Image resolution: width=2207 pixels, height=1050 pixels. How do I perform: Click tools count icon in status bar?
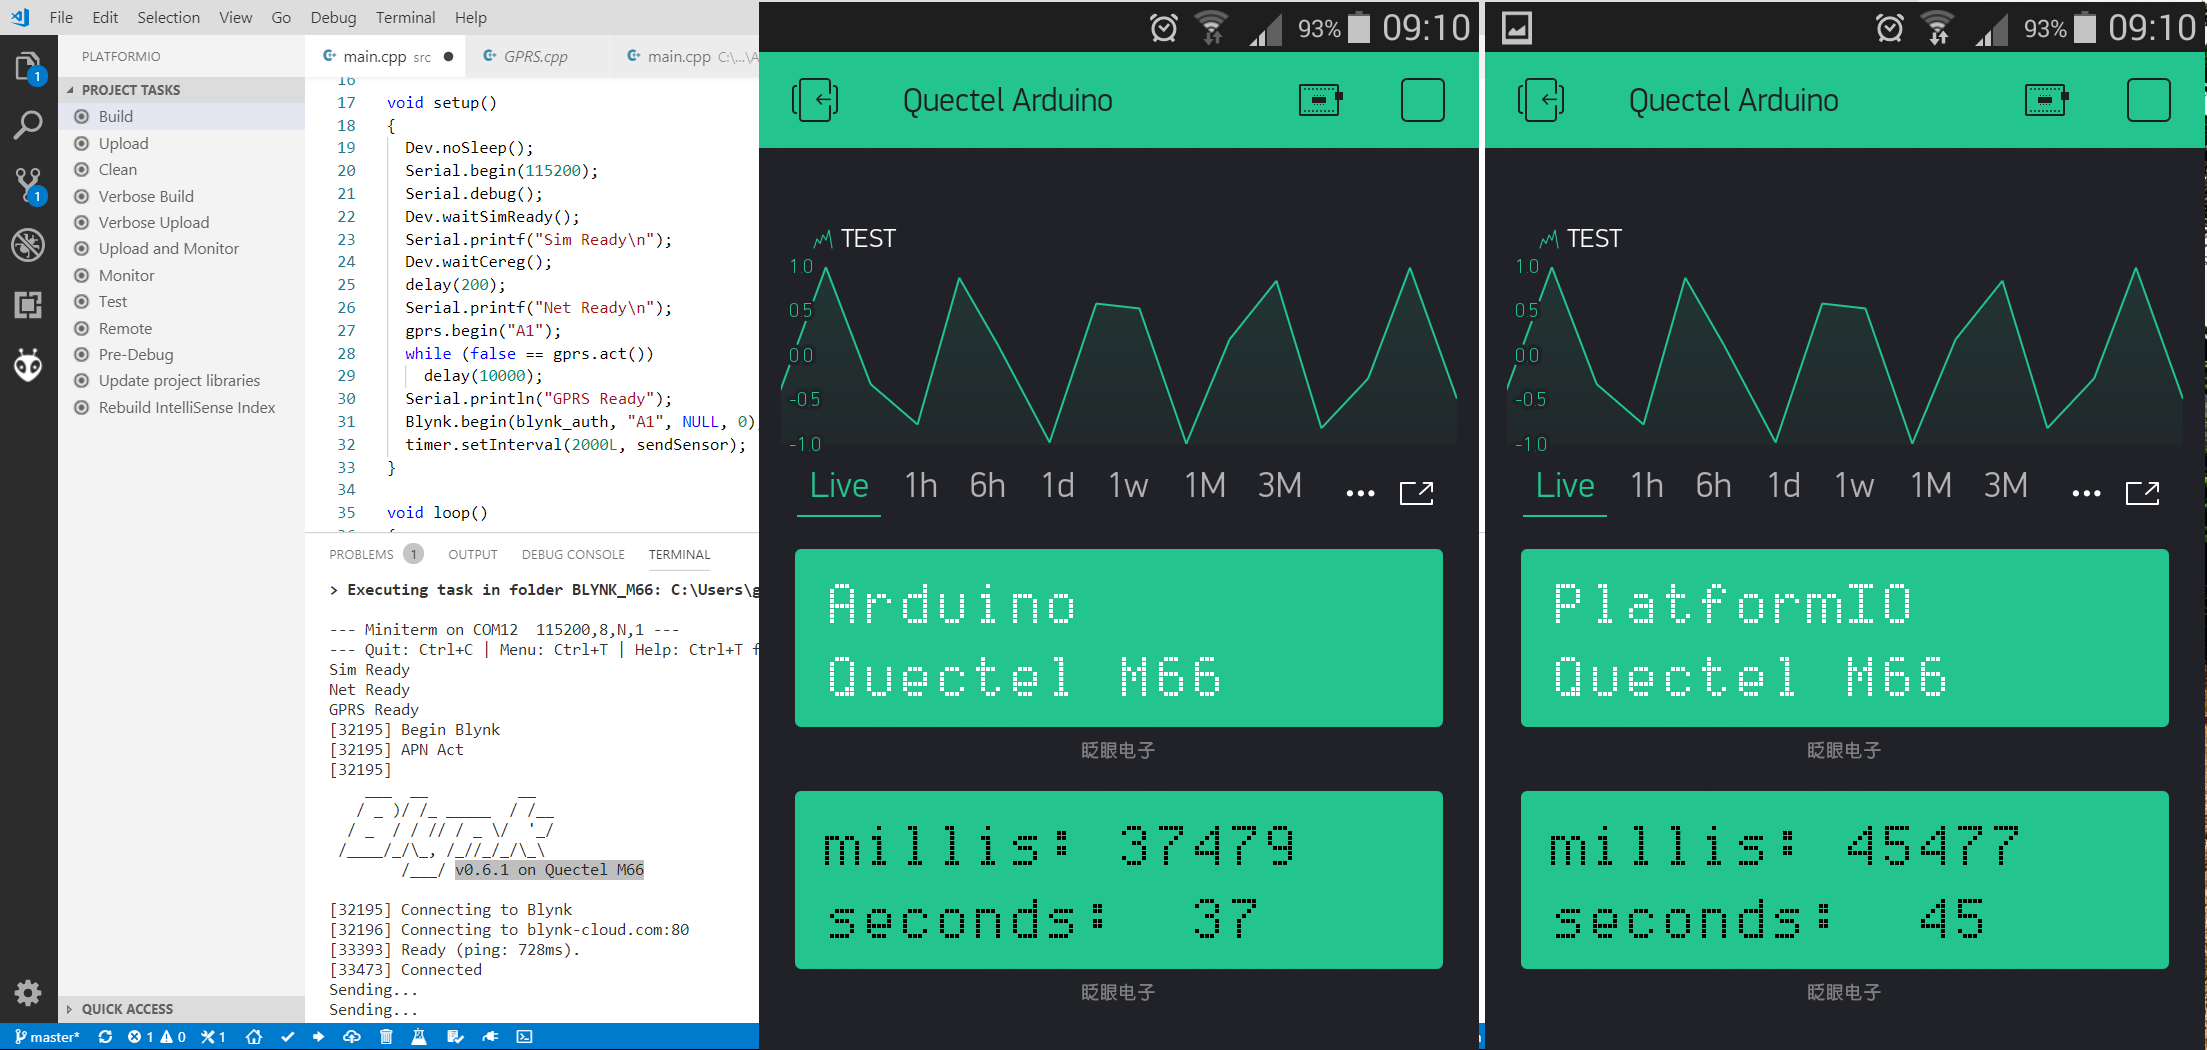pyautogui.click(x=213, y=1037)
